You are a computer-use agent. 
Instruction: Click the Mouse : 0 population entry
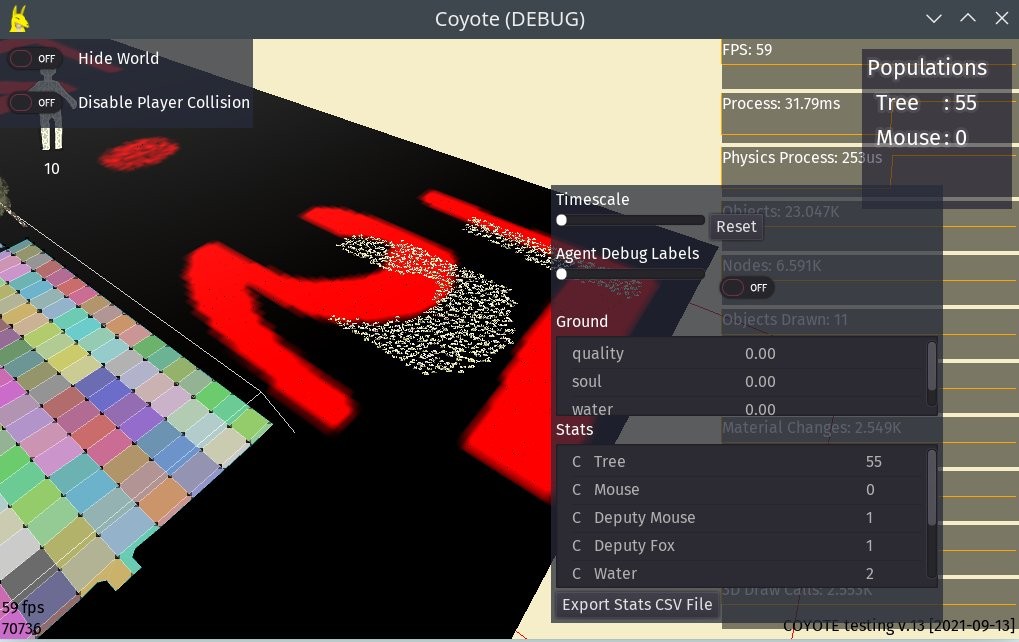pos(921,138)
